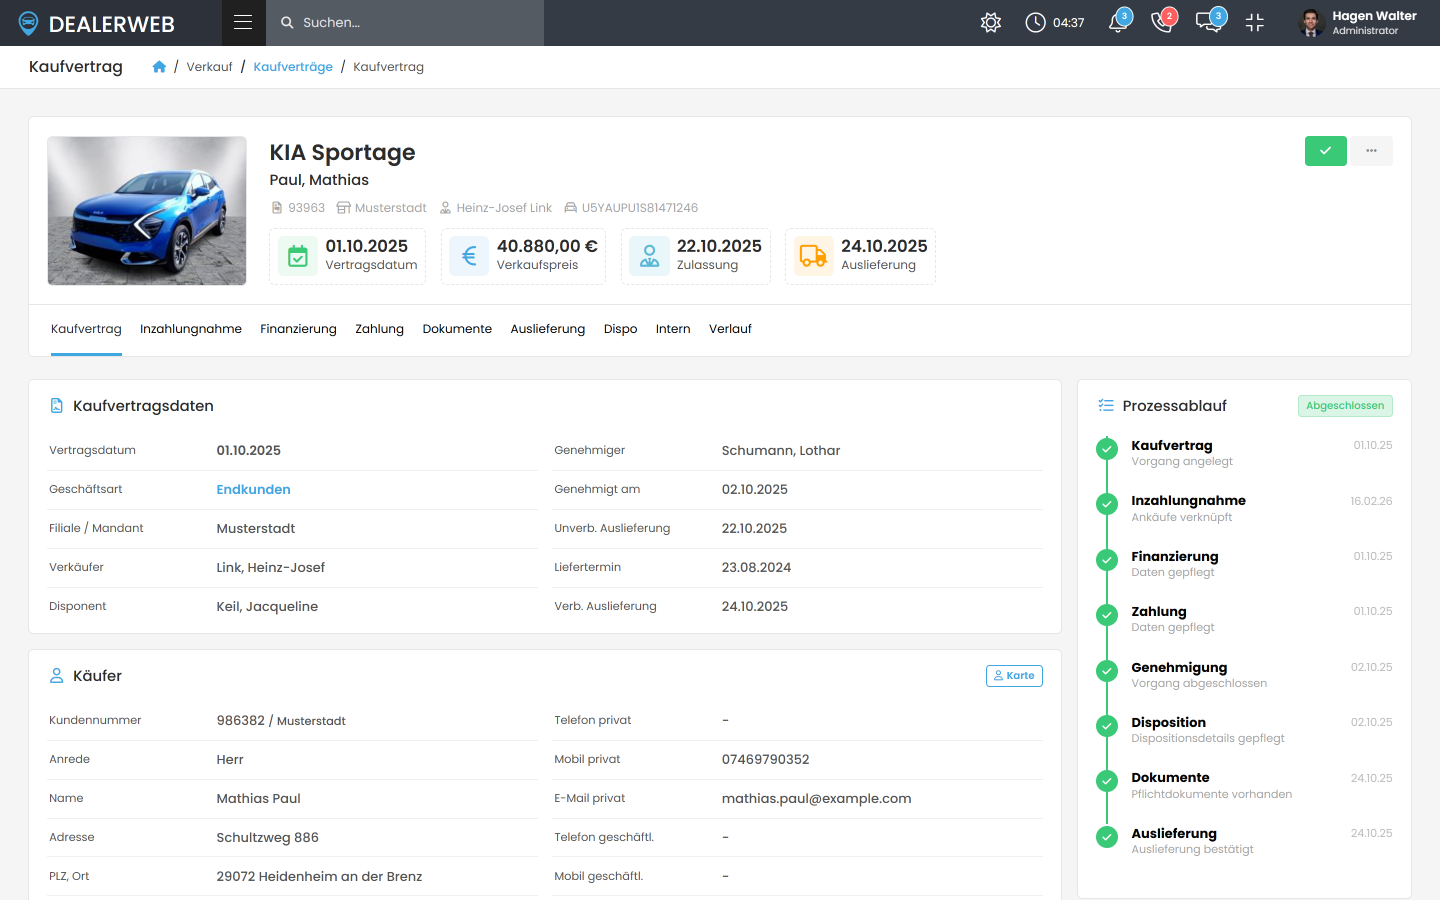The image size is (1440, 900).
Task: Click the Genehmigung process step checkmark
Action: point(1107,670)
